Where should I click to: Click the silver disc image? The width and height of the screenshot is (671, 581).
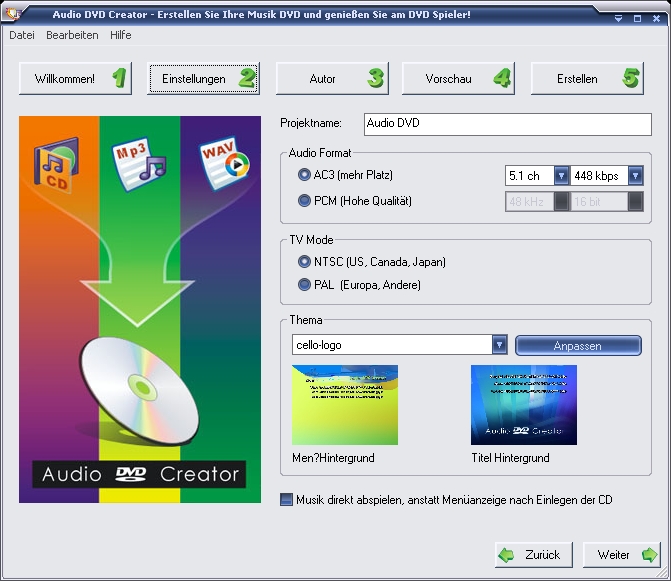140,391
